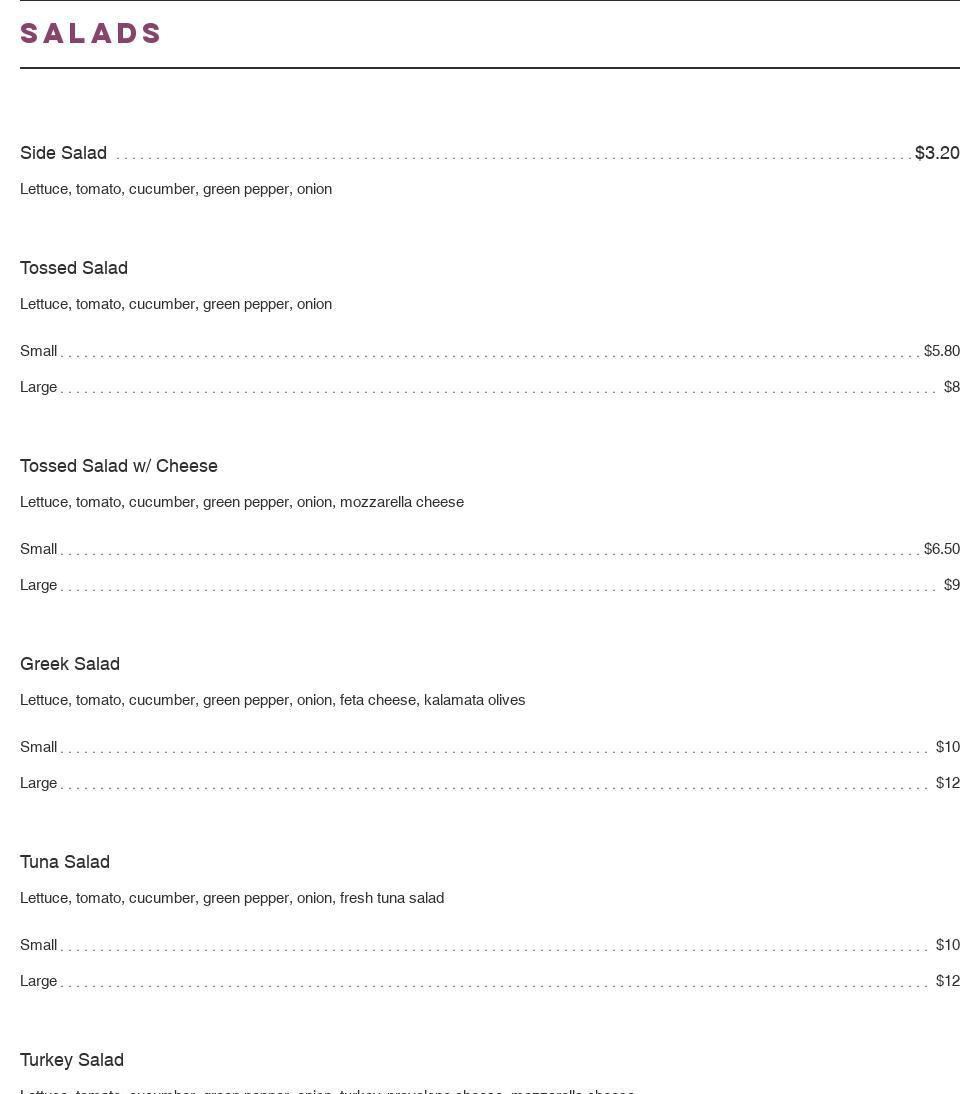
Task: Pick the Large size under Tuna Salad
Action: [39, 981]
